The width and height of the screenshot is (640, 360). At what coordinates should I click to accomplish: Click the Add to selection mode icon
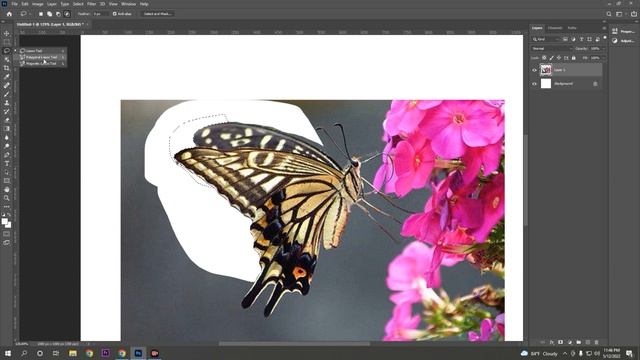tap(49, 14)
